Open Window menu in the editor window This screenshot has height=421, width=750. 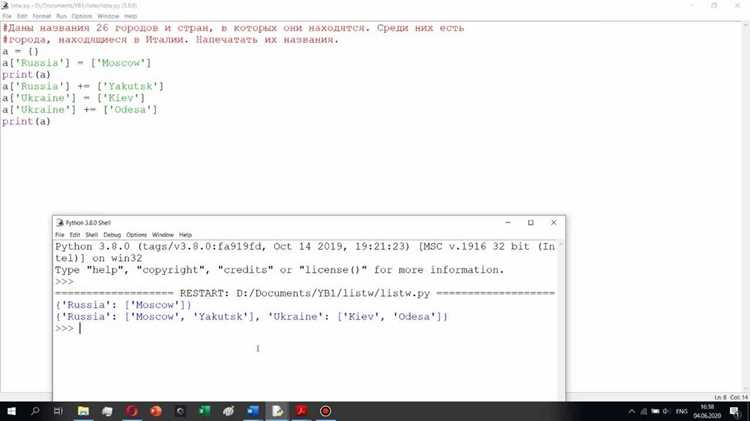tap(108, 16)
